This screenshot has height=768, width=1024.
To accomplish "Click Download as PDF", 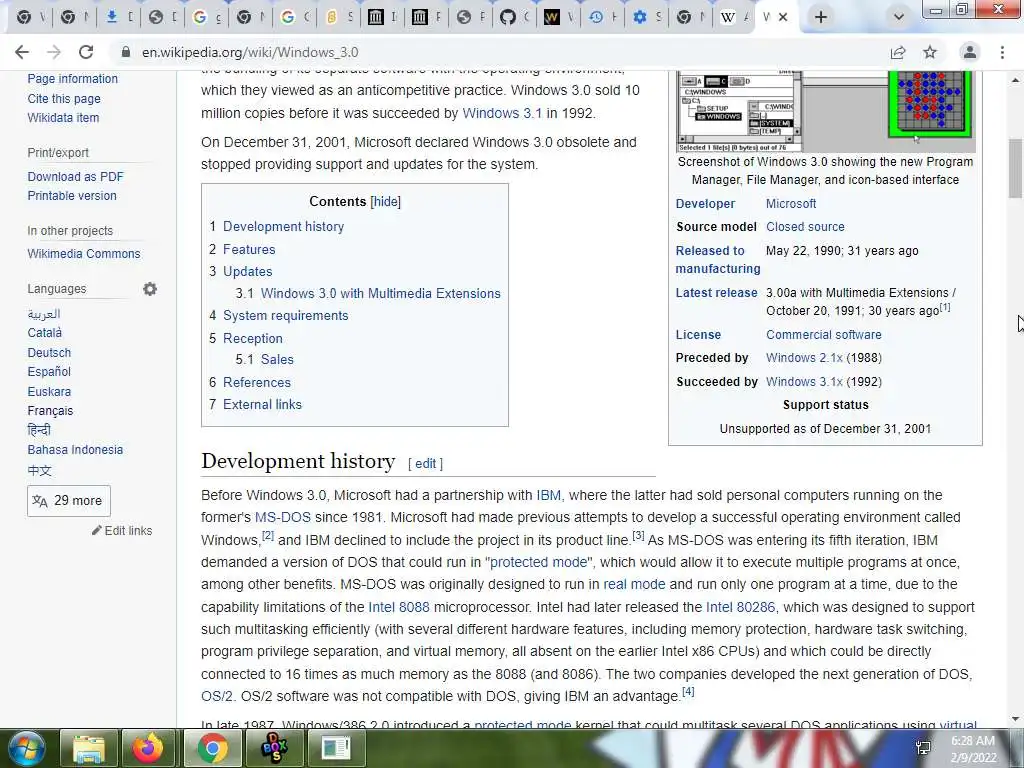I will (75, 177).
